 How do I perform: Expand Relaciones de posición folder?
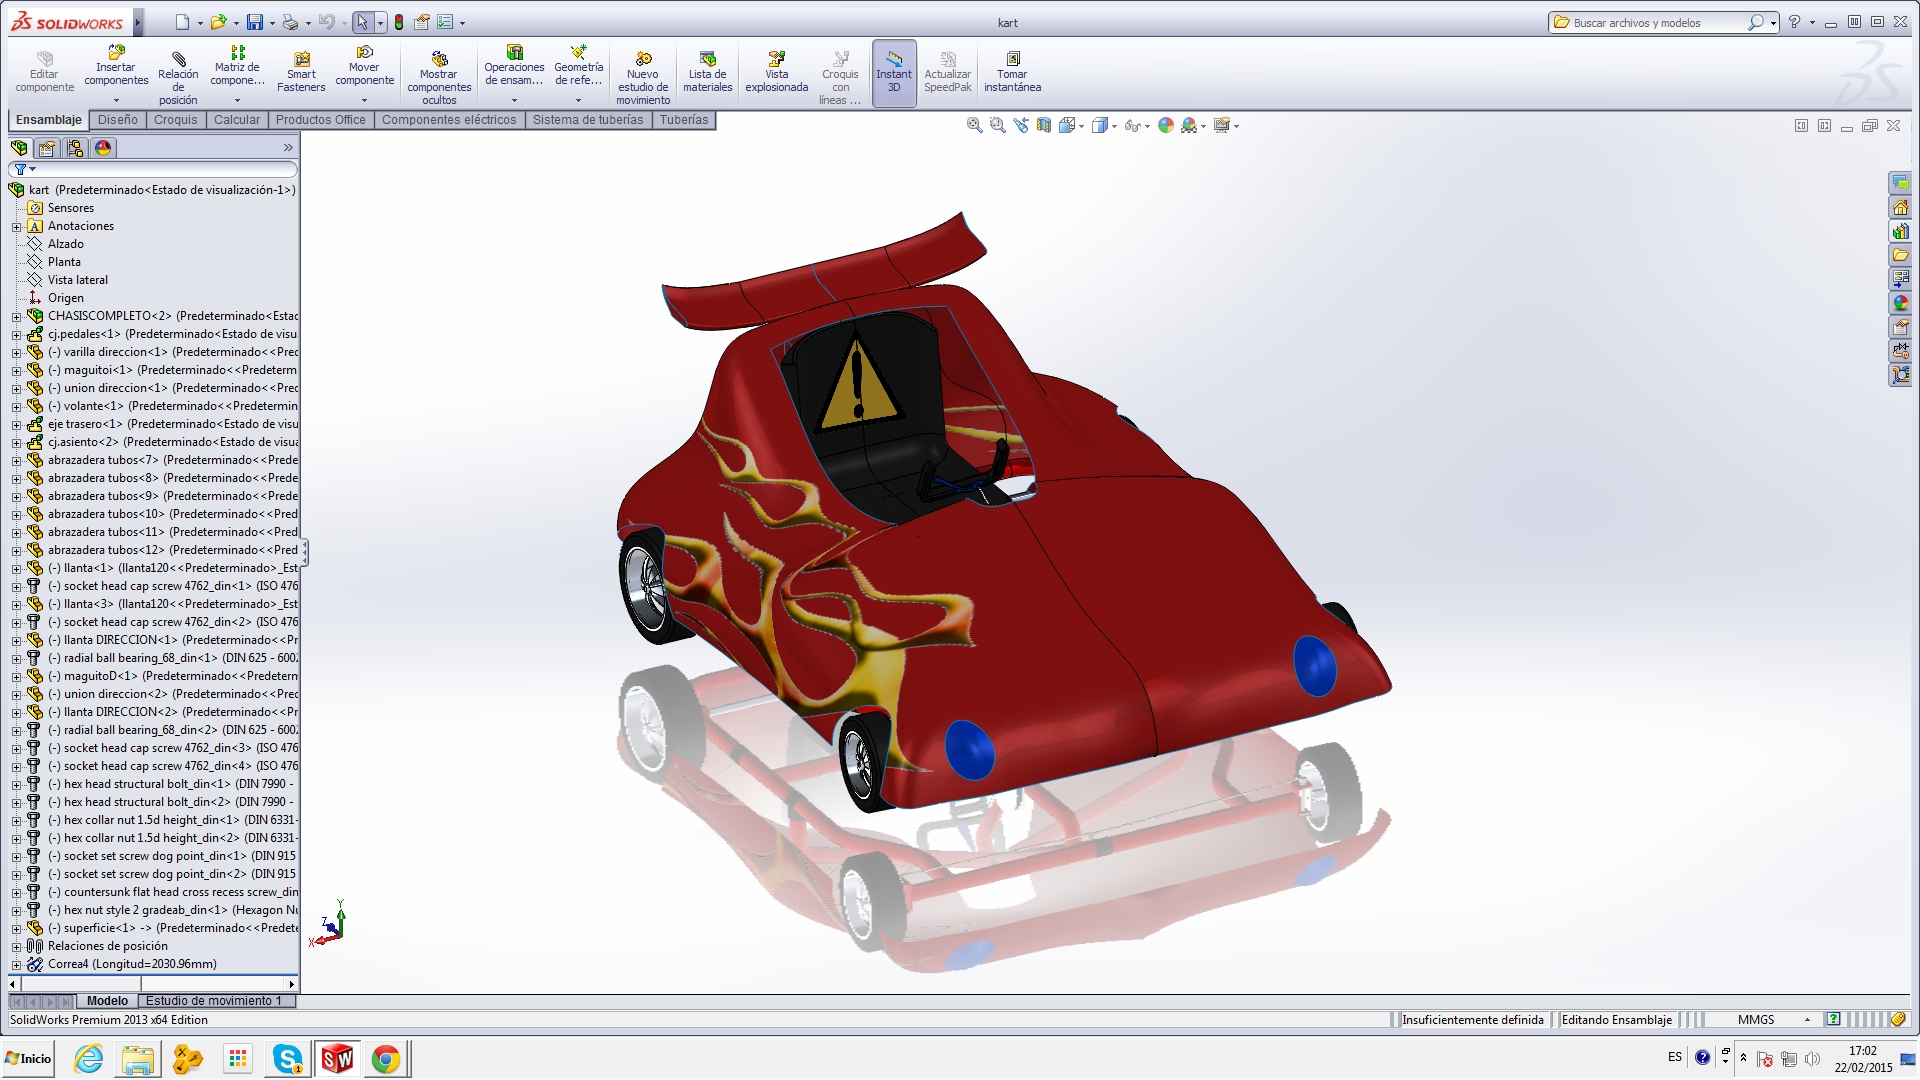[16, 946]
